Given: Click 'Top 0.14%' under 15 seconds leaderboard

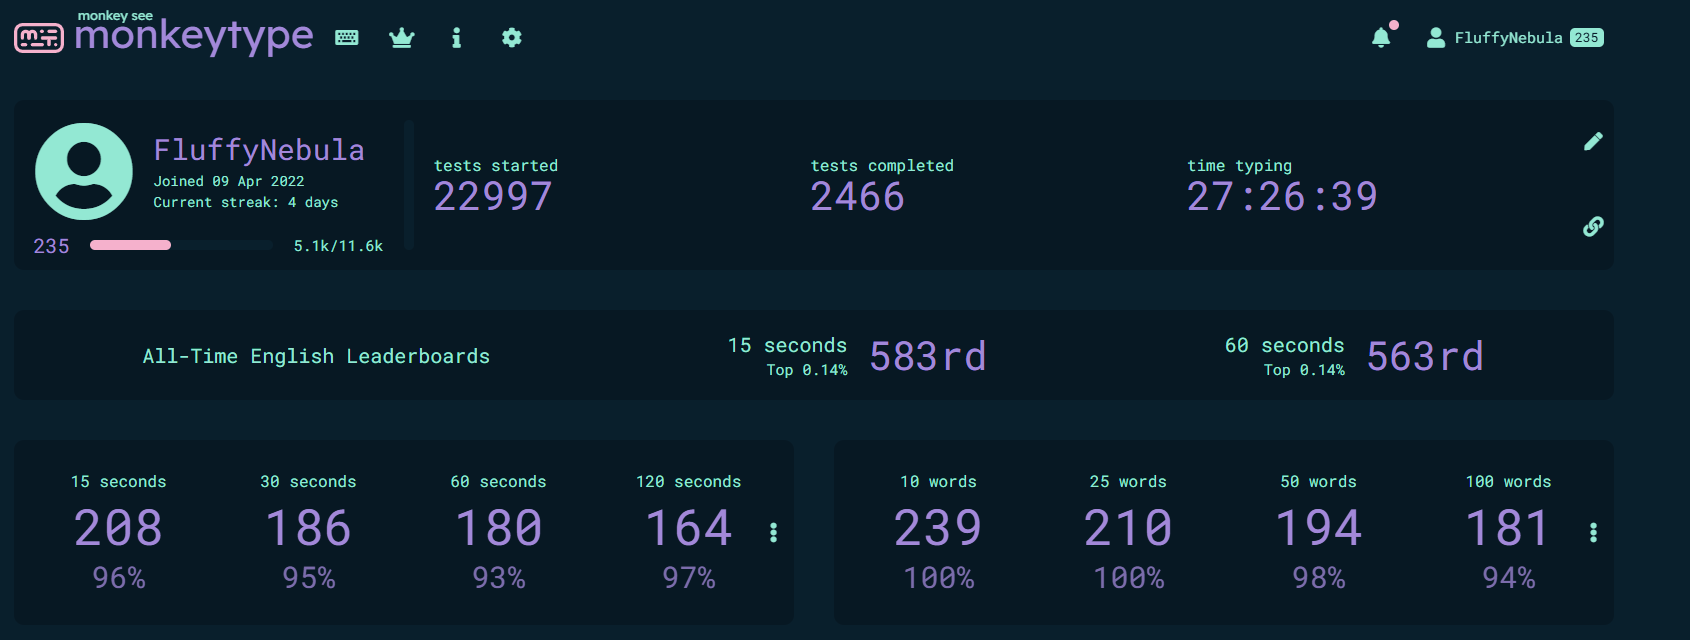Looking at the screenshot, I should click(x=807, y=370).
